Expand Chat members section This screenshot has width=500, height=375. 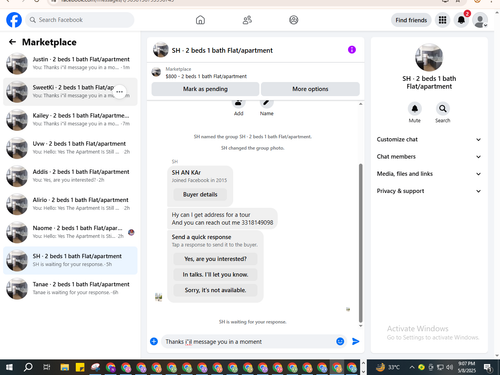429,157
